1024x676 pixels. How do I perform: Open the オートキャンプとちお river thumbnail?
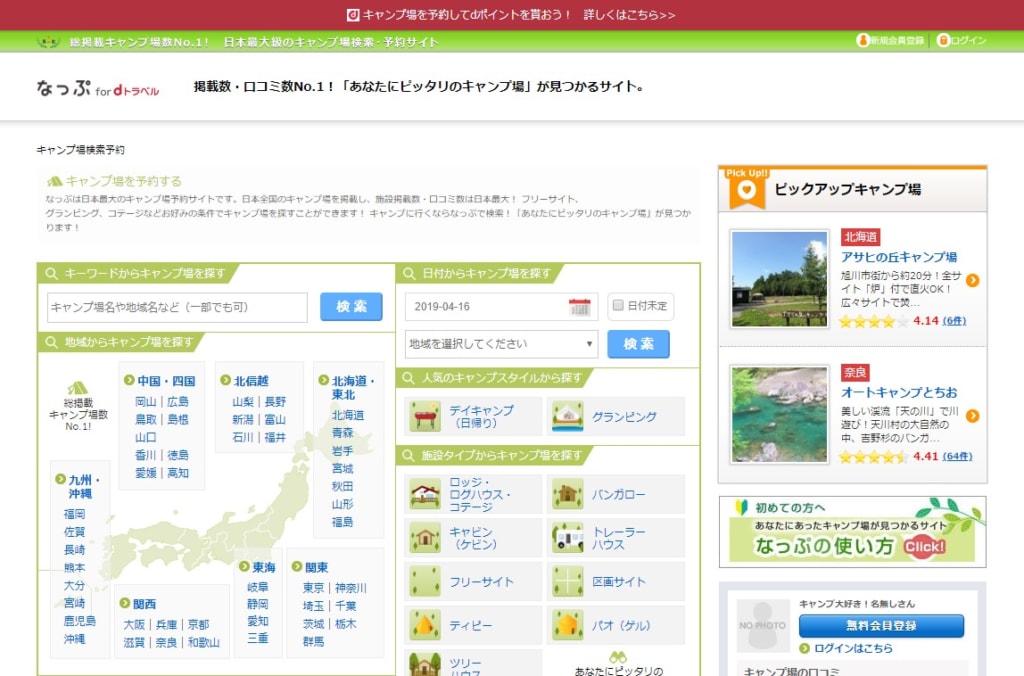[780, 415]
